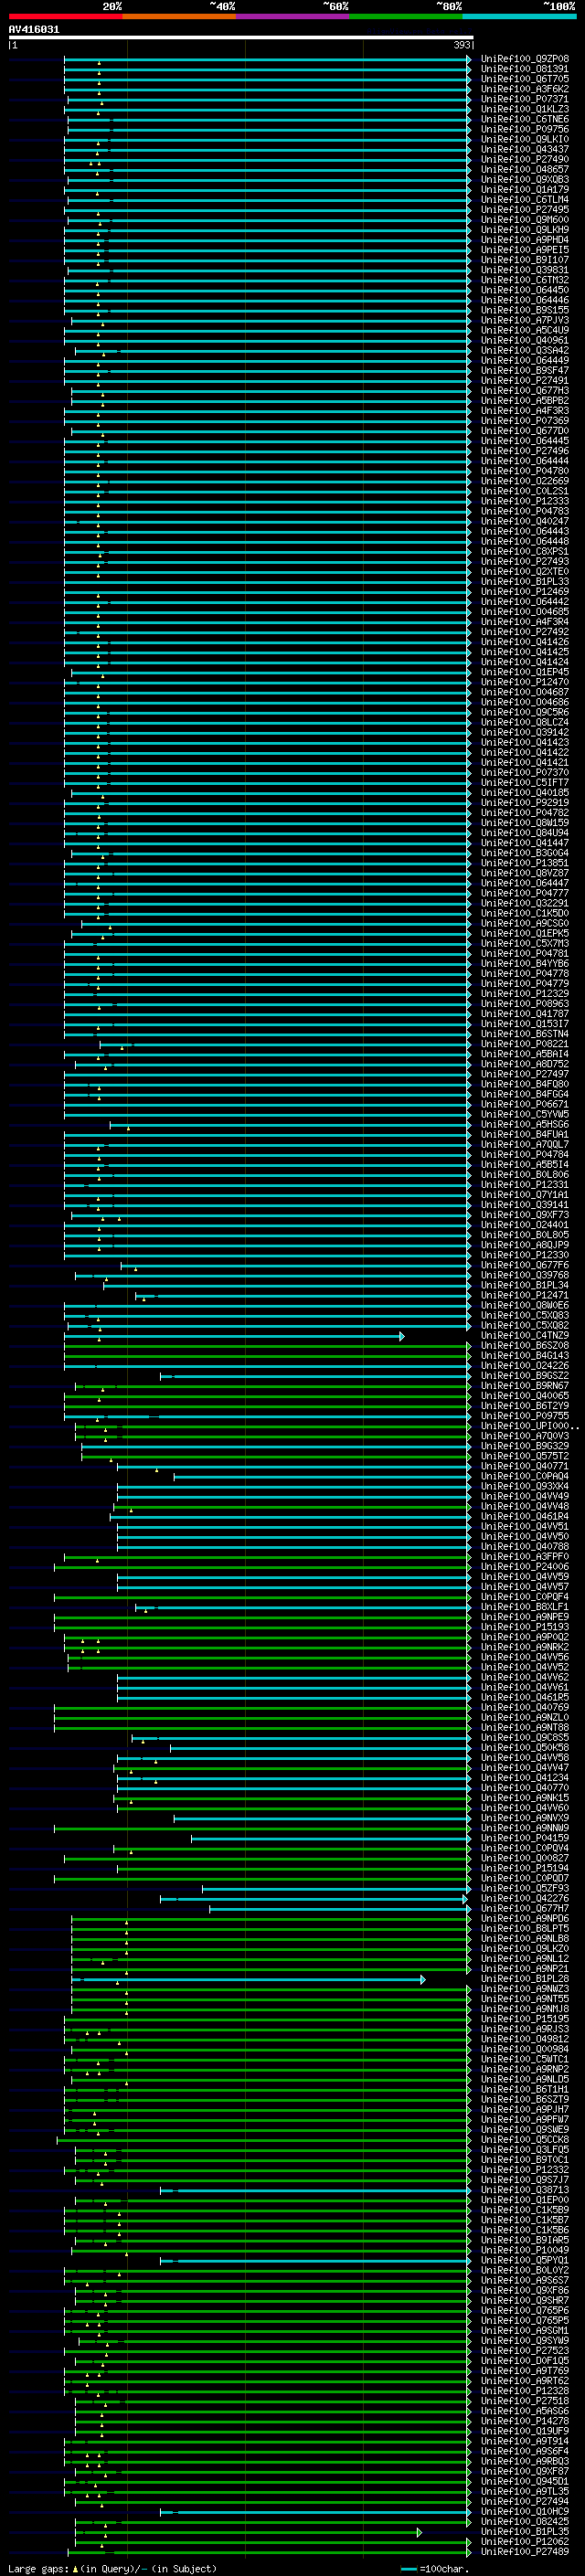
Task: Open hit UniRef100_B6STN4
Action: (525, 1034)
